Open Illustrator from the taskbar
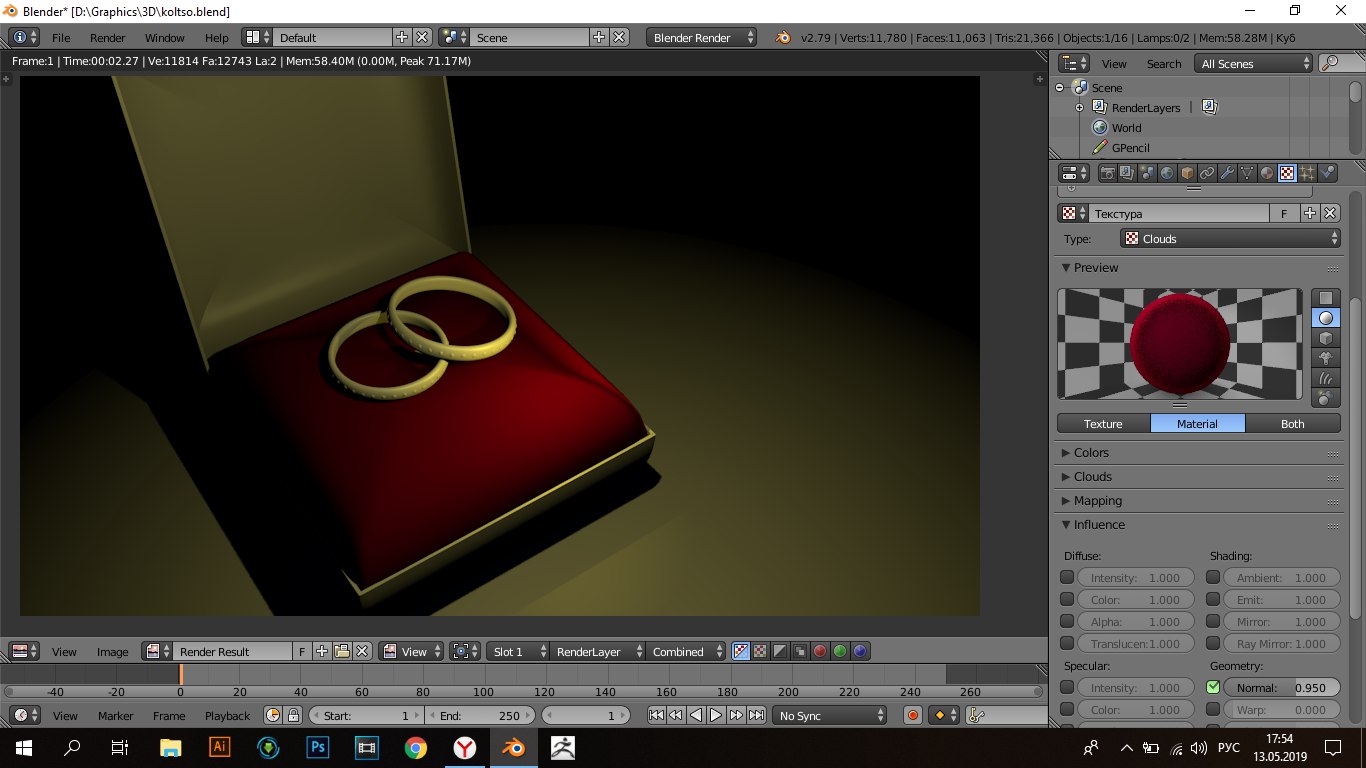The height and width of the screenshot is (768, 1366). click(x=220, y=747)
